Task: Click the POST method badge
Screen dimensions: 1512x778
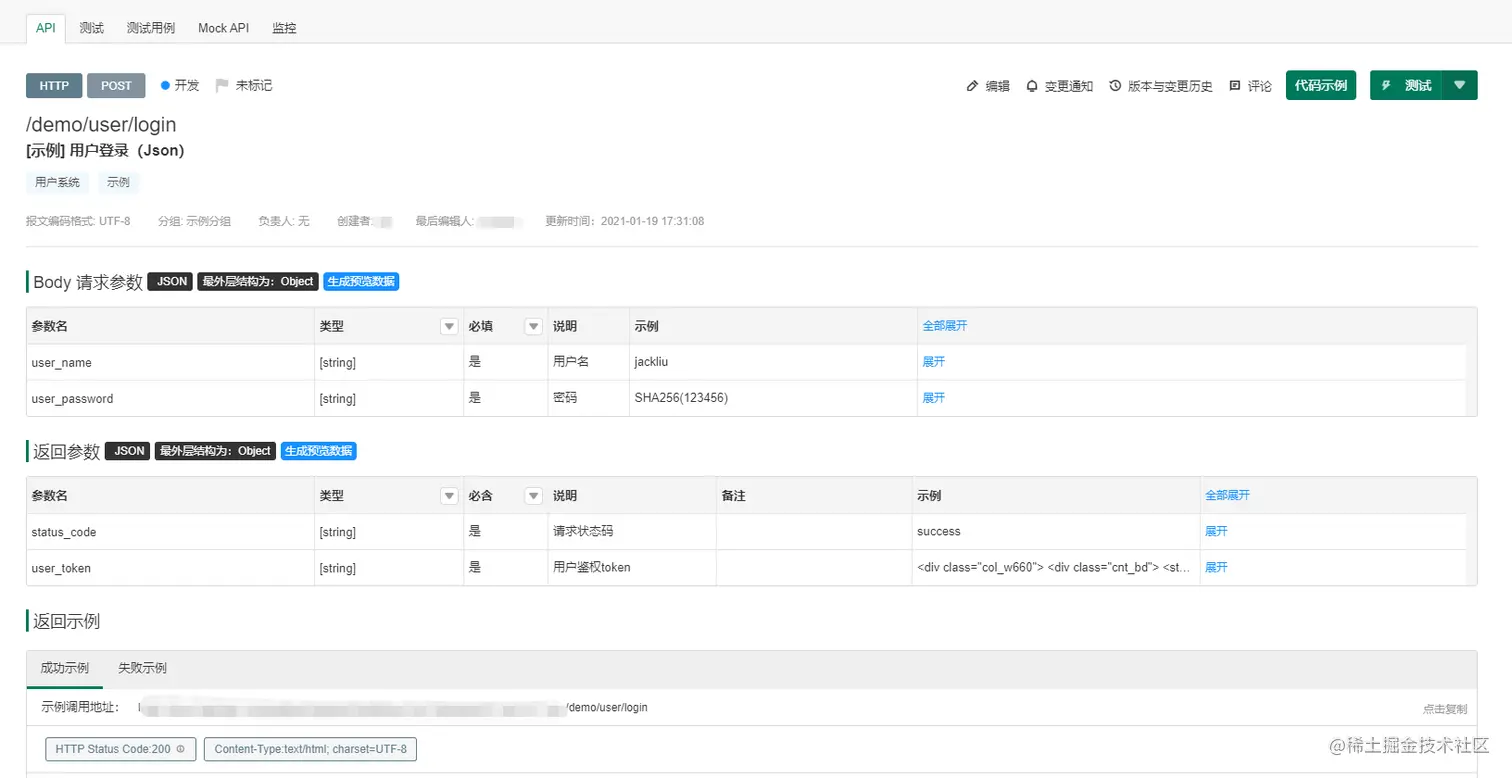Action: (x=116, y=86)
